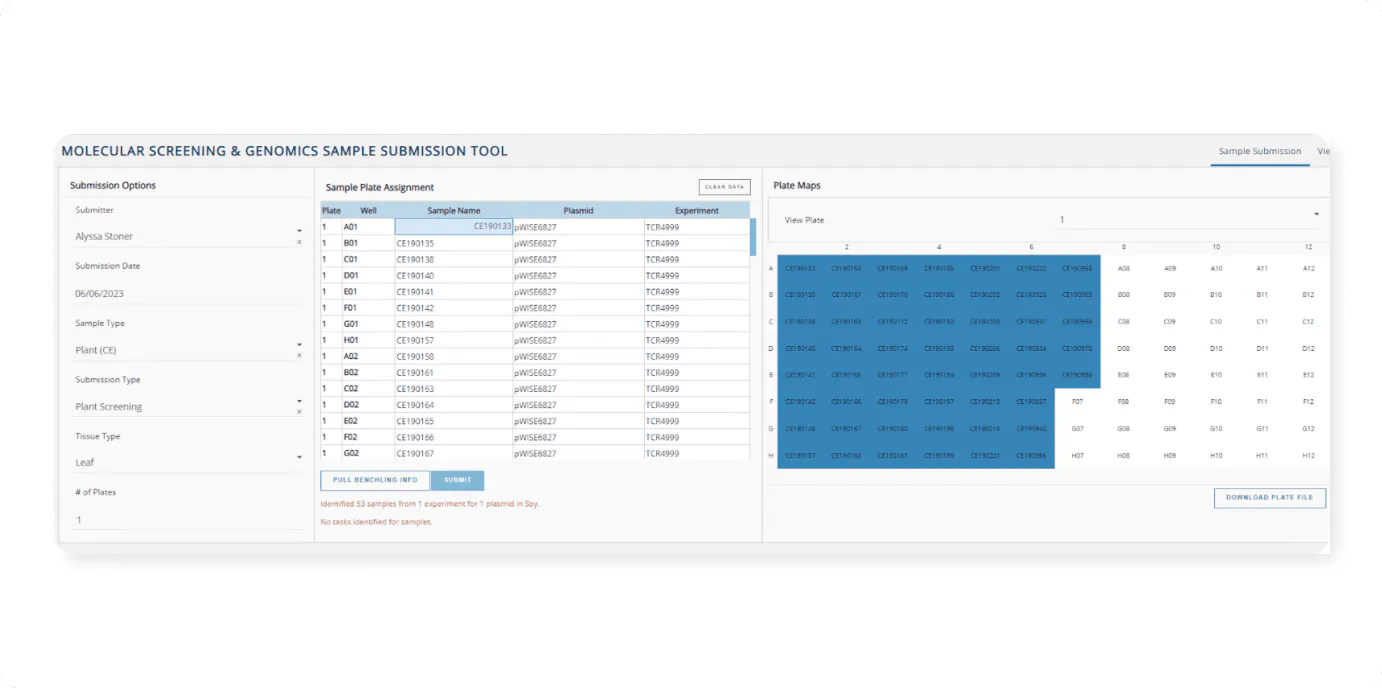Clear the Submission Type selection x icon
The image size is (1382, 688).
click(x=299, y=412)
